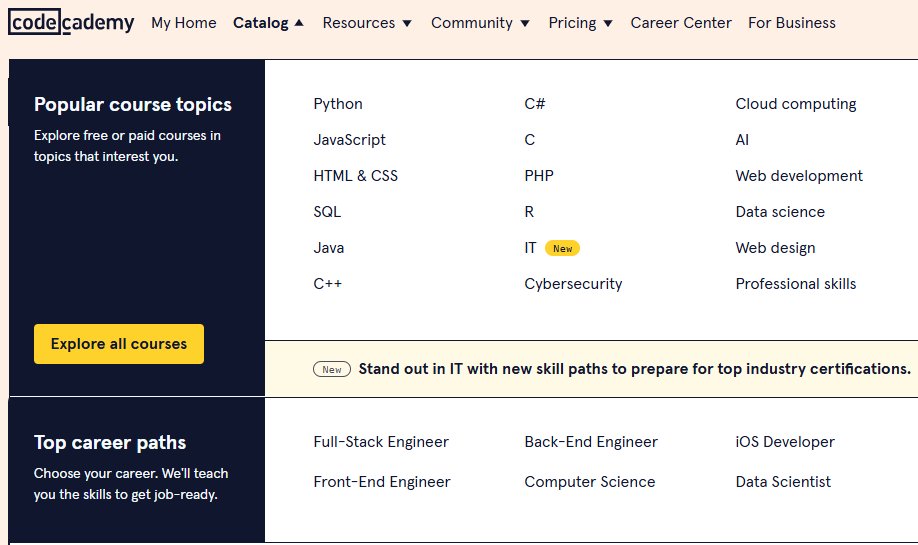Screen dimensions: 918x545
Task: Open Data science topic
Action: [780, 211]
